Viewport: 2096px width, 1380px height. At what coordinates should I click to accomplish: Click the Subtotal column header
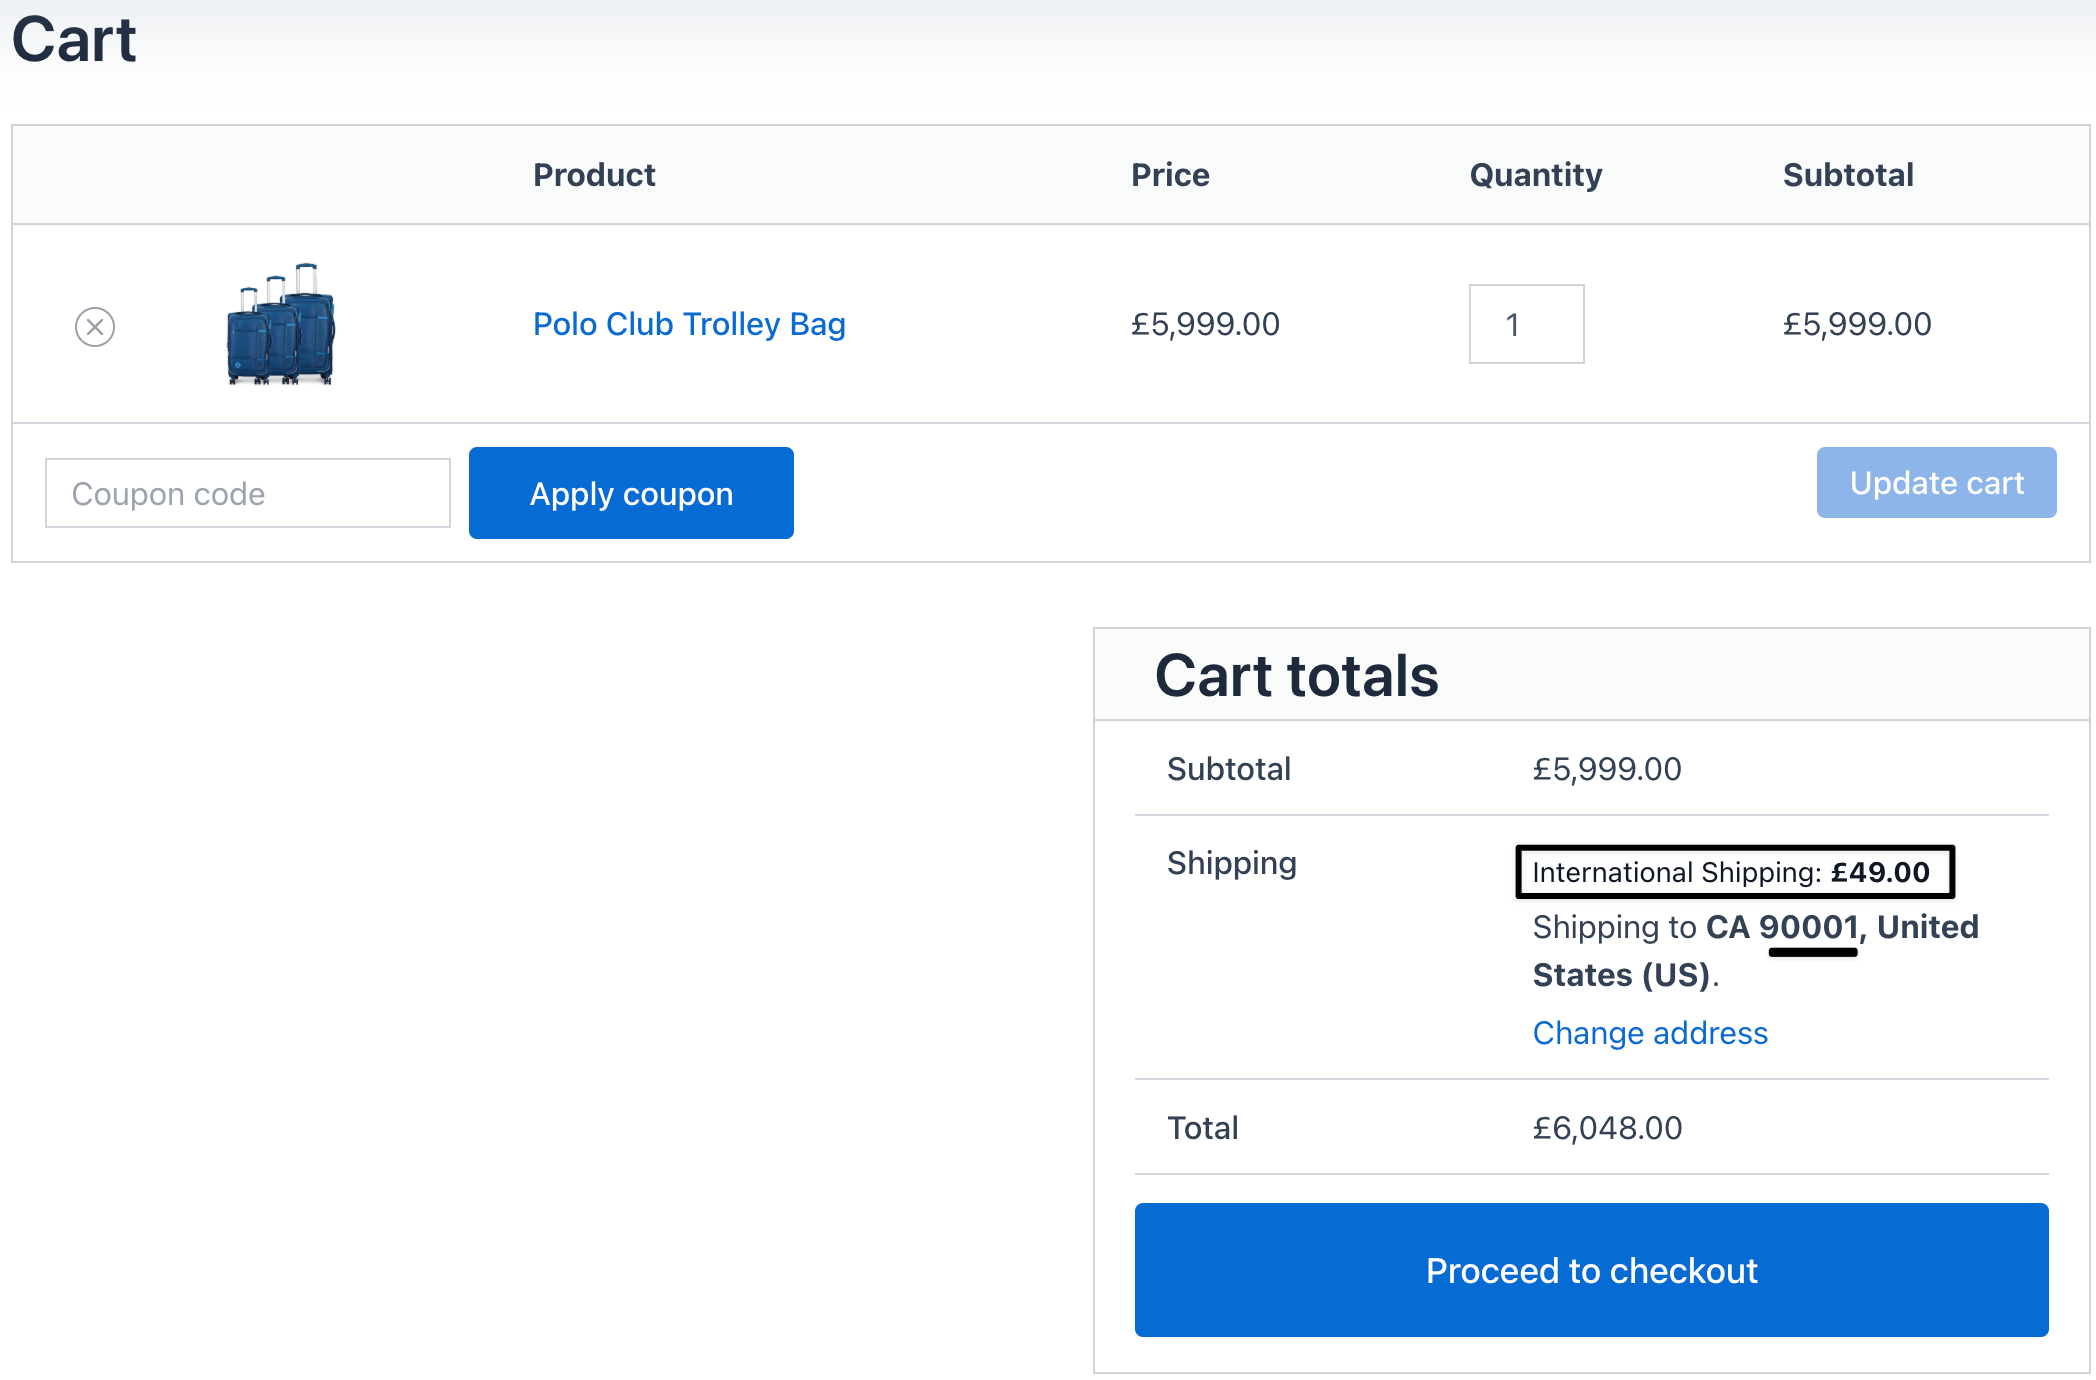1848,175
